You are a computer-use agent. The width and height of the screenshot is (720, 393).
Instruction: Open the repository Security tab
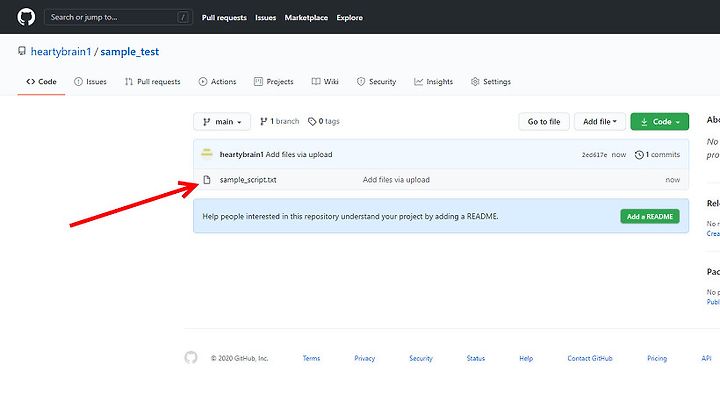click(377, 82)
